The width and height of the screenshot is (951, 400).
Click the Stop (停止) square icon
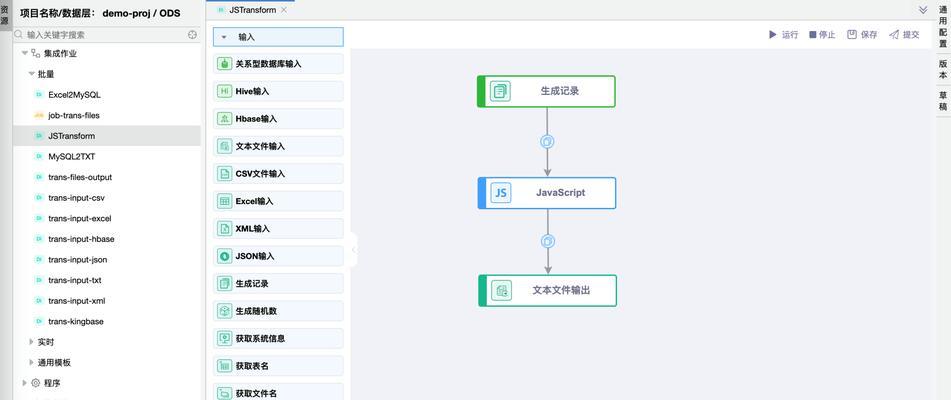[813, 35]
